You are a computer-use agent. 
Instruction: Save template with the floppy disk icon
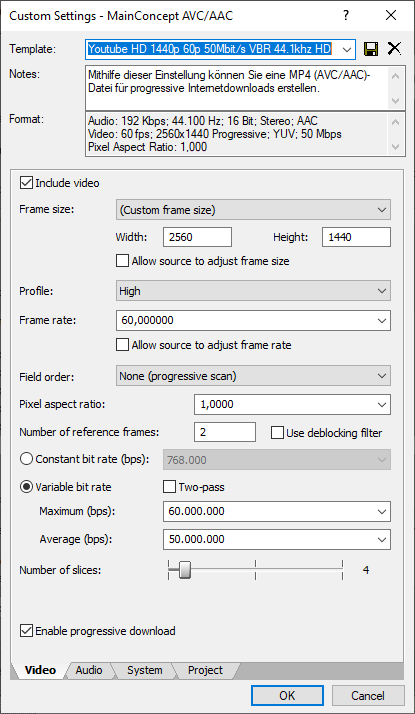(371, 49)
